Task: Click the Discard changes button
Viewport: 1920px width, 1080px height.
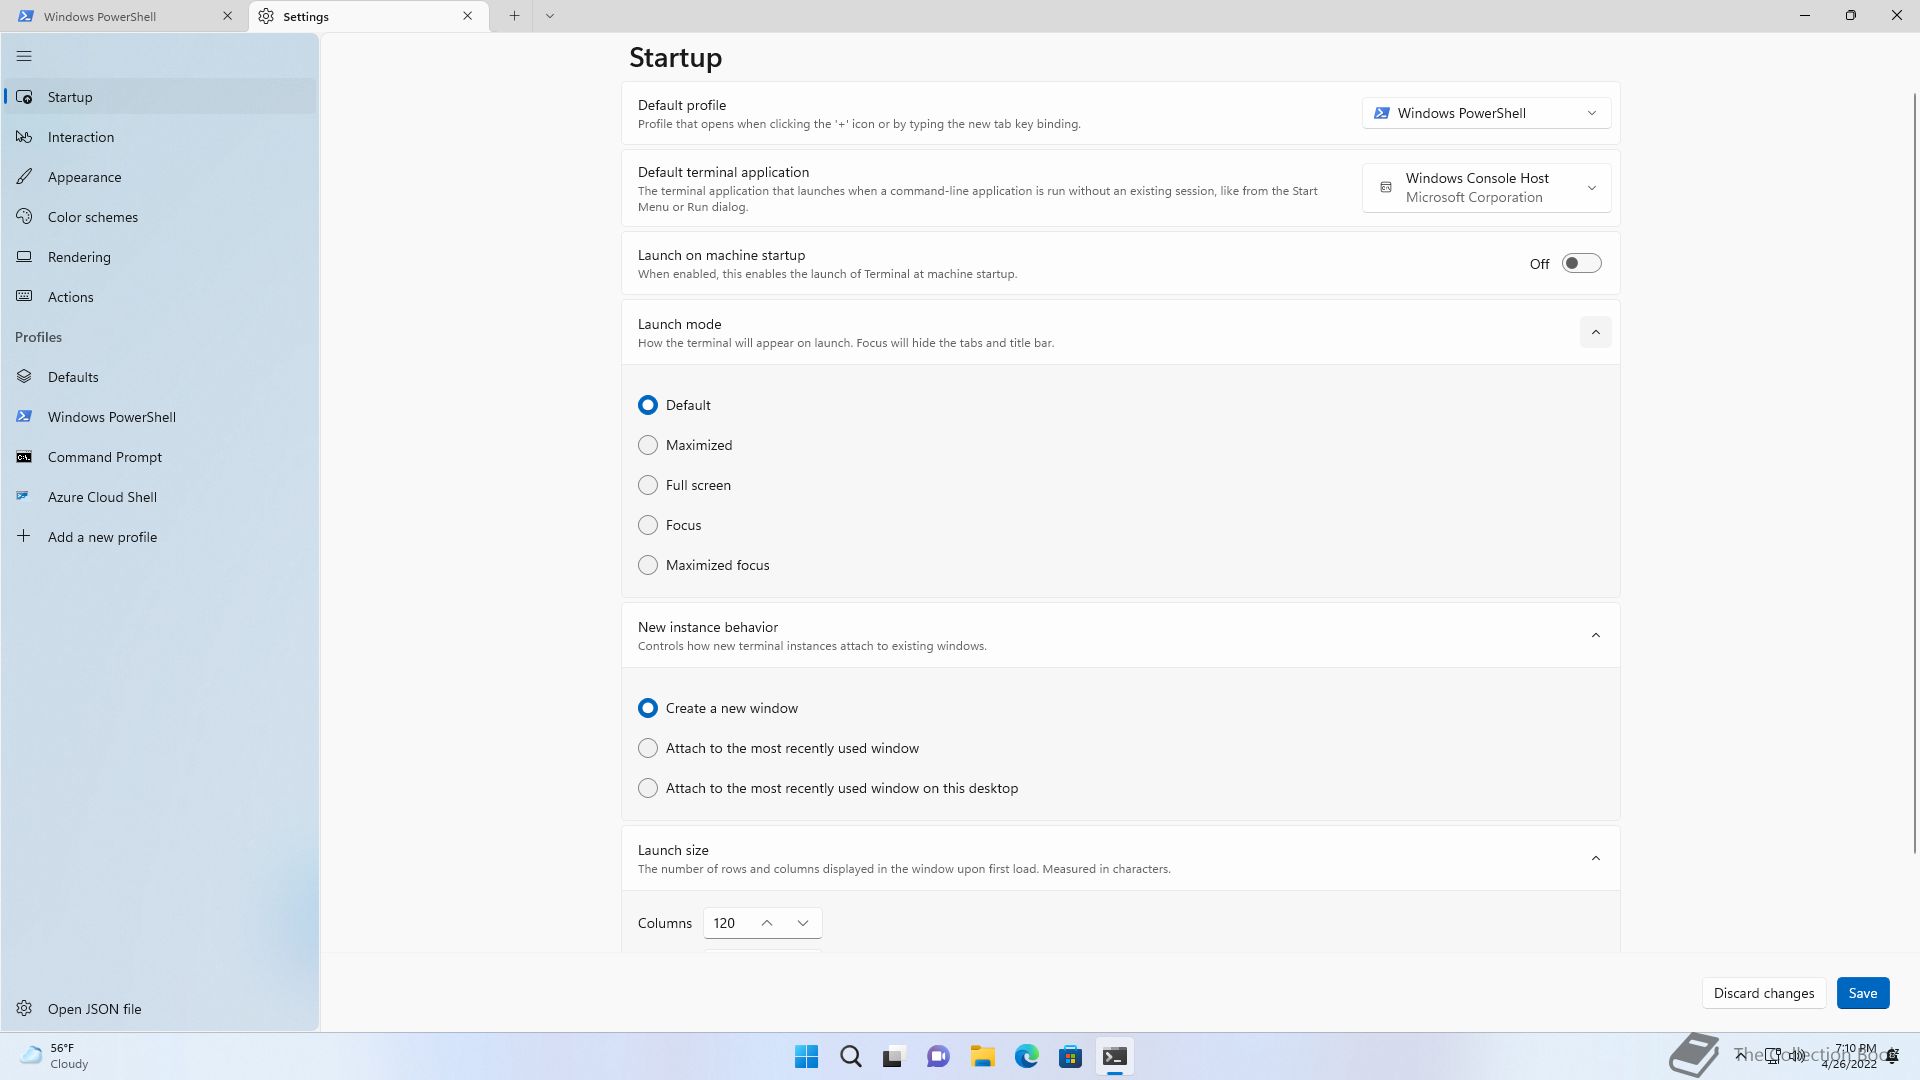Action: coord(1764,993)
